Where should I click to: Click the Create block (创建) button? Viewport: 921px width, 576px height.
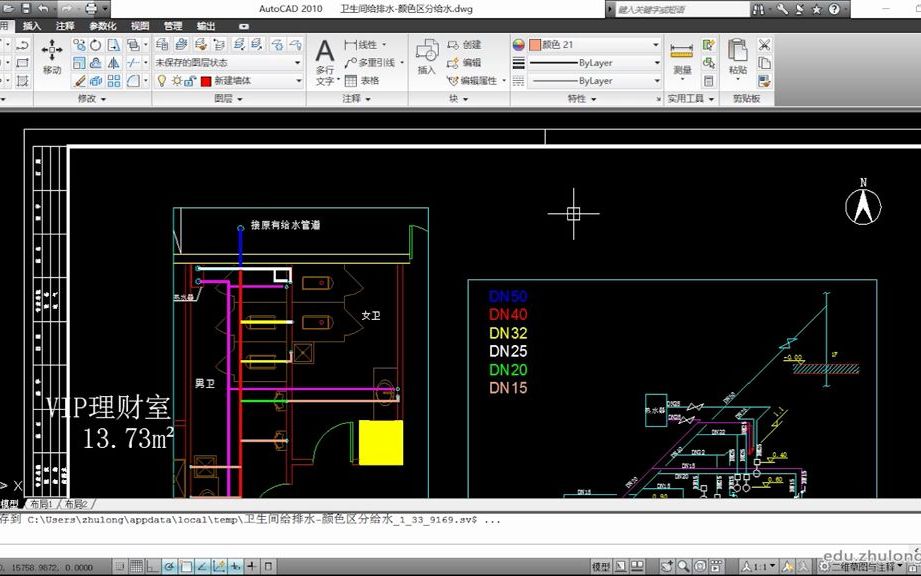coord(464,45)
